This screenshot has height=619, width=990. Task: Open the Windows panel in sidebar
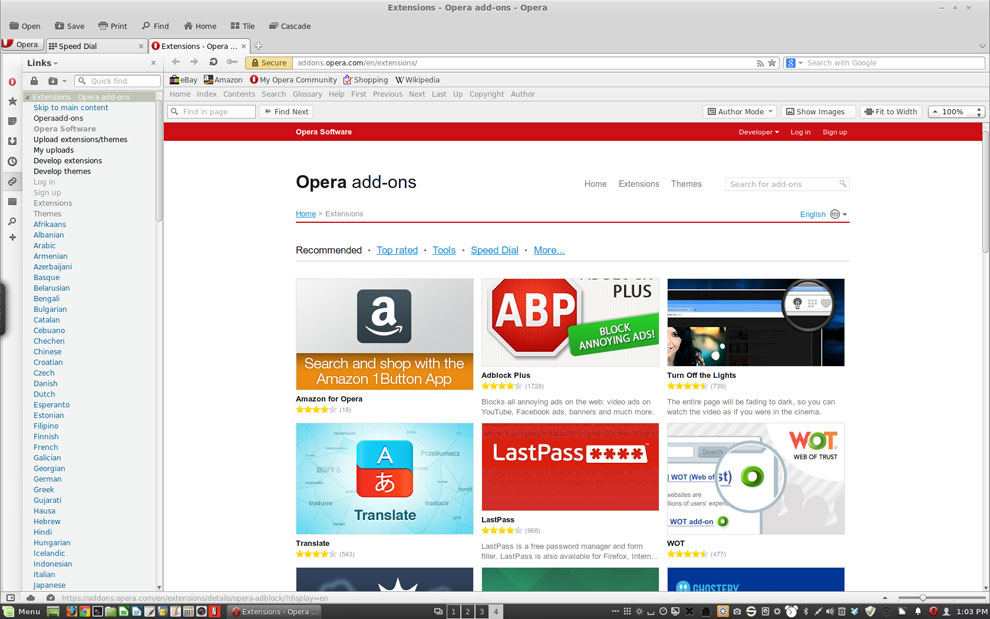click(12, 201)
